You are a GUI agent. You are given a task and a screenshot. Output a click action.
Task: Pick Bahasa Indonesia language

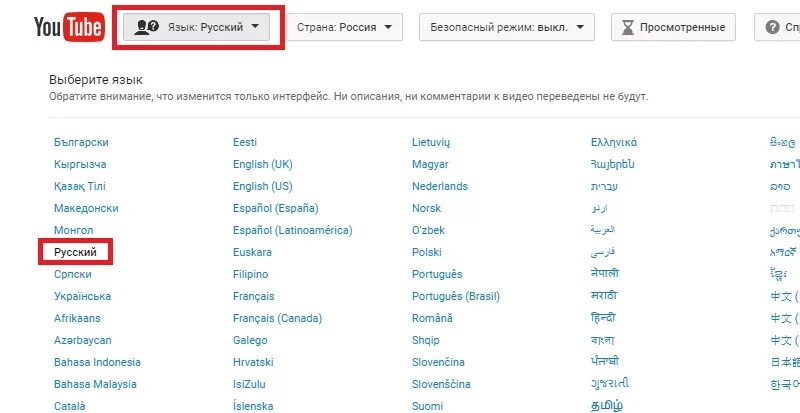point(97,362)
